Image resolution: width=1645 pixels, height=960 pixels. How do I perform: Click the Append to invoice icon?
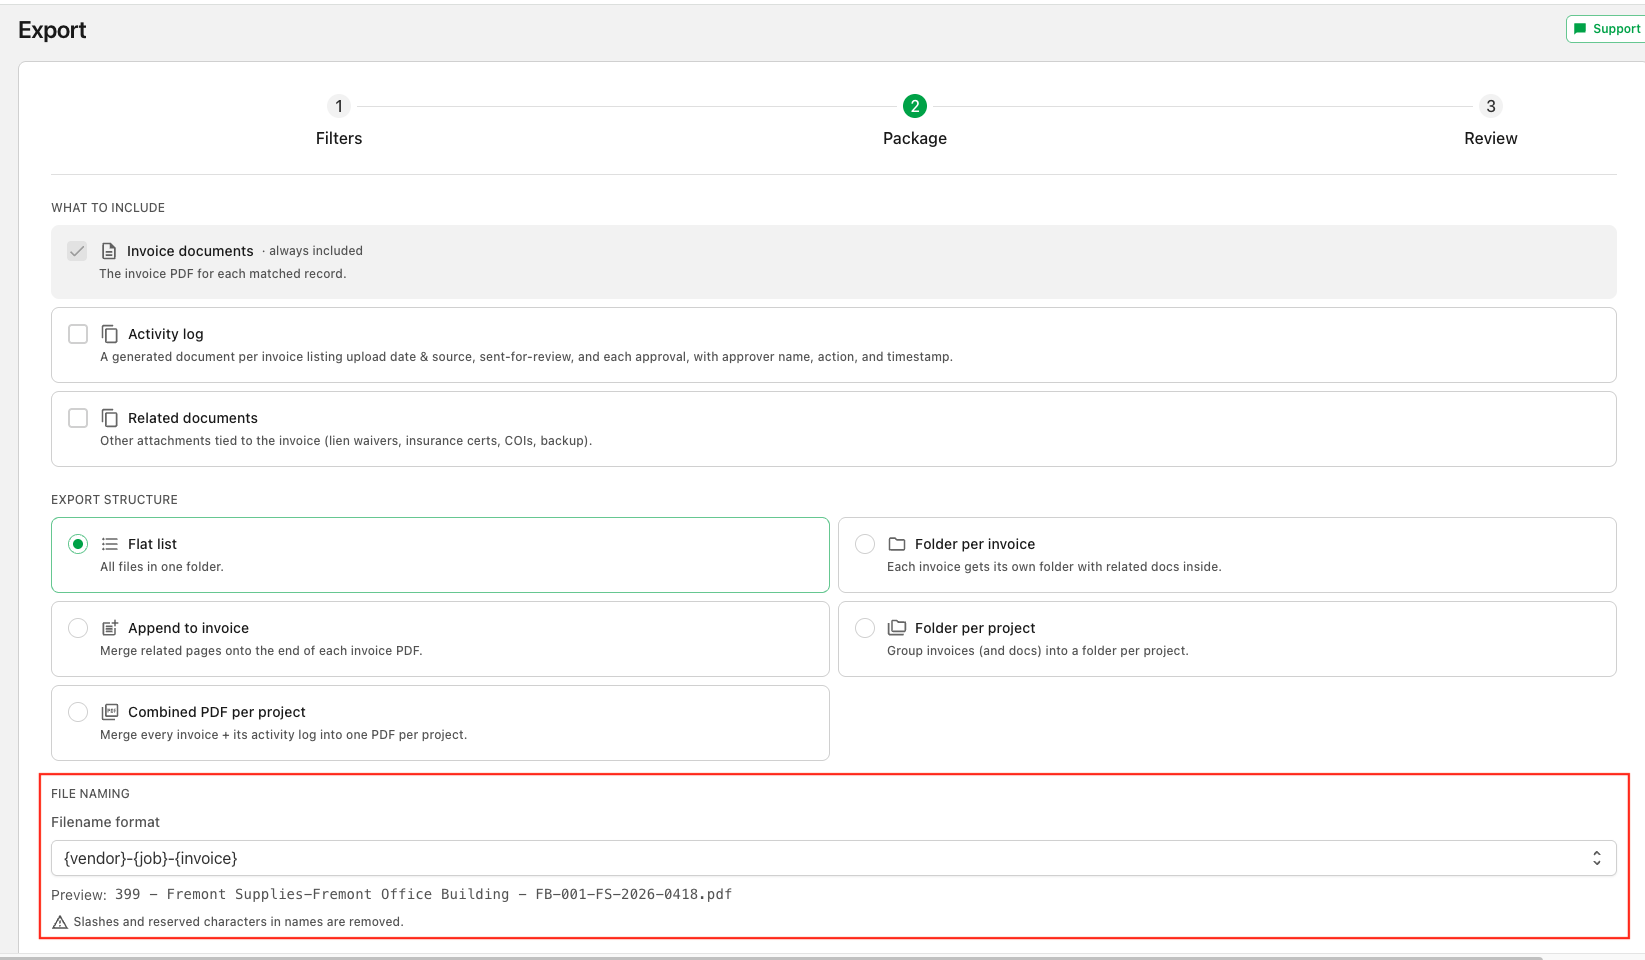tap(110, 628)
